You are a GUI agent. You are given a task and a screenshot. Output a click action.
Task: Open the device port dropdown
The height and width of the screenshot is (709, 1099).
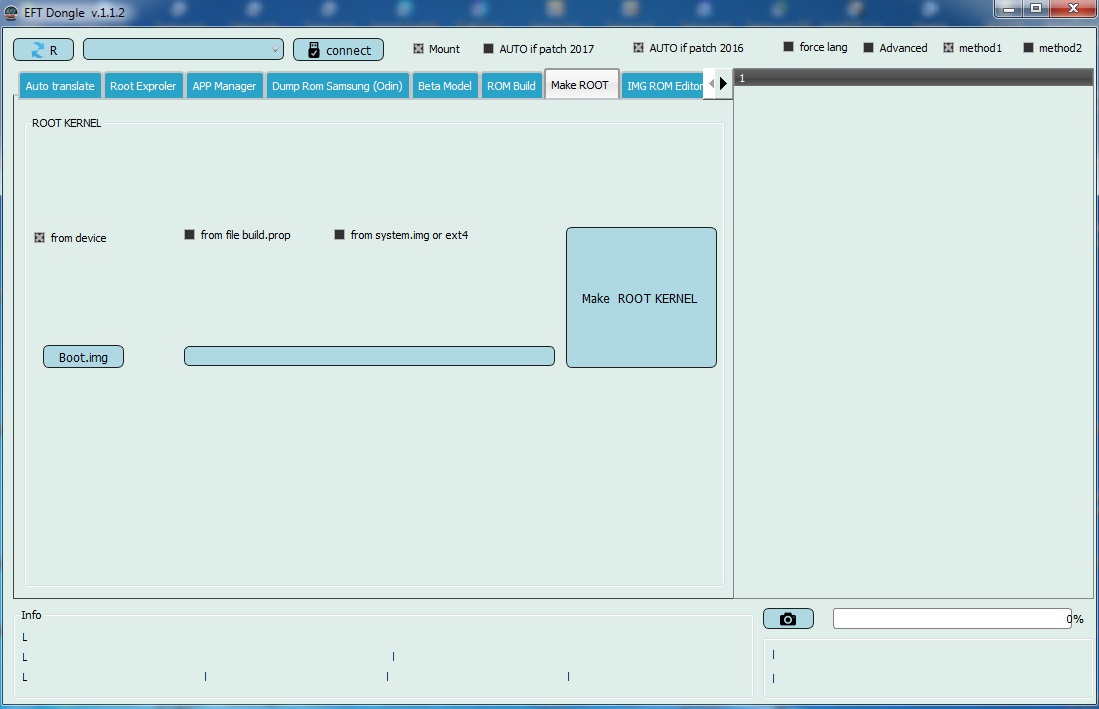[183, 49]
